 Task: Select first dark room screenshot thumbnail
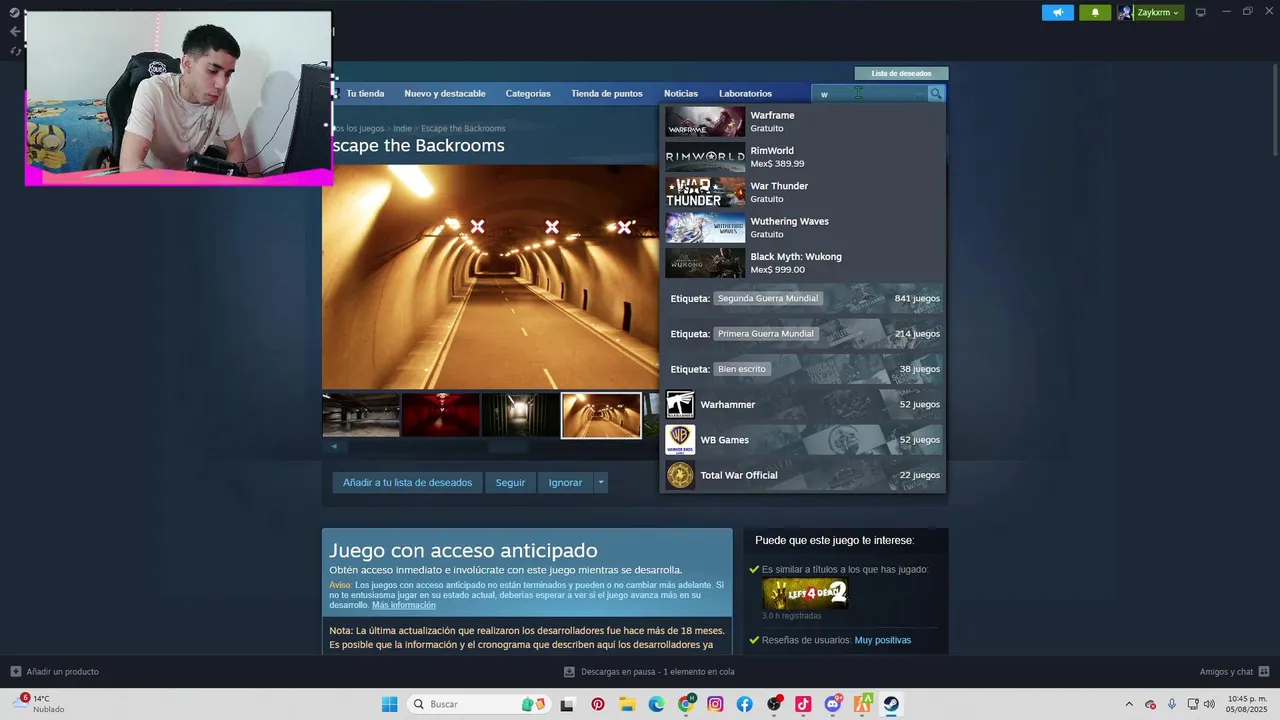tap(361, 415)
